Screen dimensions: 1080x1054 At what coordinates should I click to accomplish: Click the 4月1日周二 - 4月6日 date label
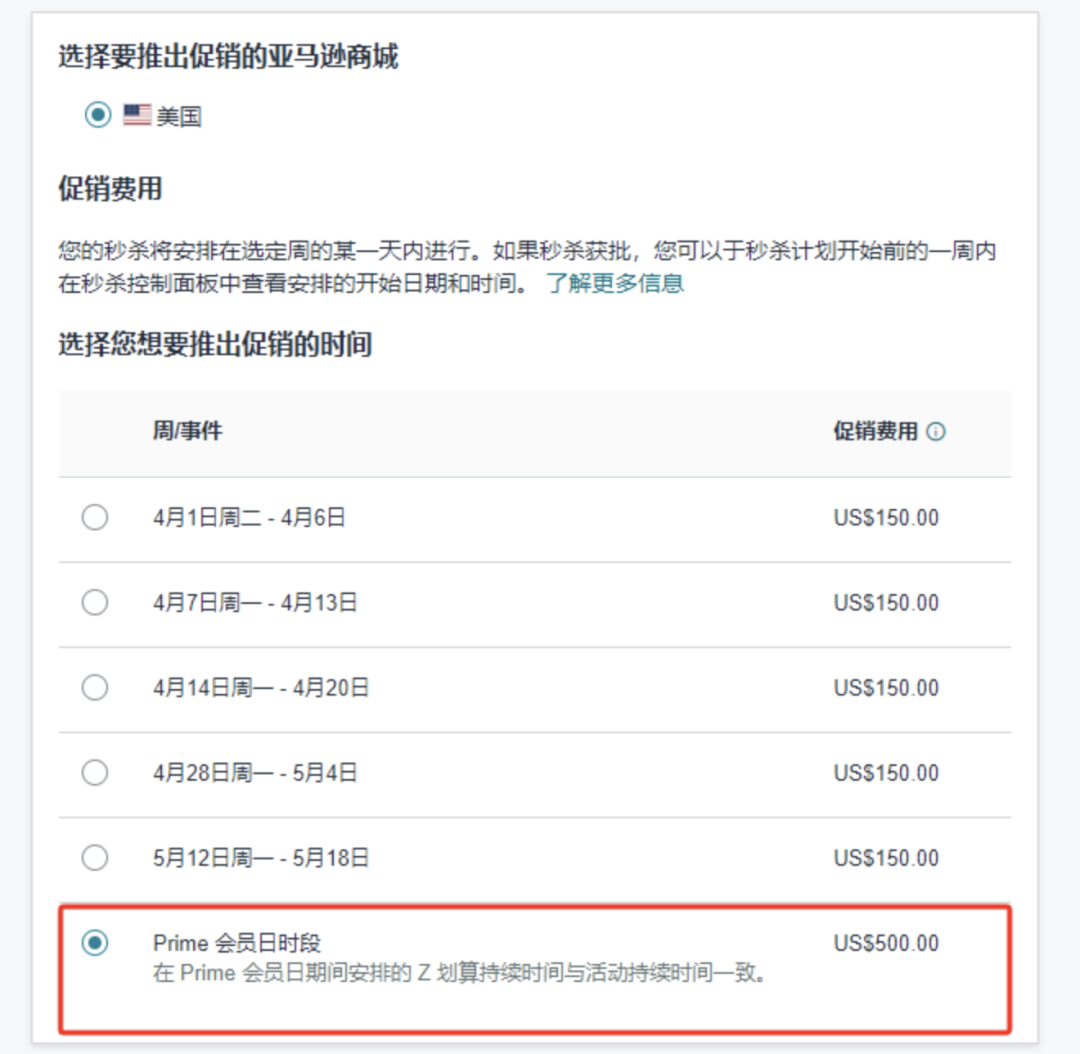click(249, 518)
